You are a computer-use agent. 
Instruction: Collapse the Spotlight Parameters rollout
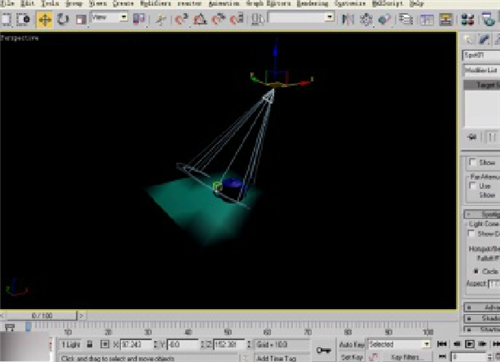click(482, 214)
